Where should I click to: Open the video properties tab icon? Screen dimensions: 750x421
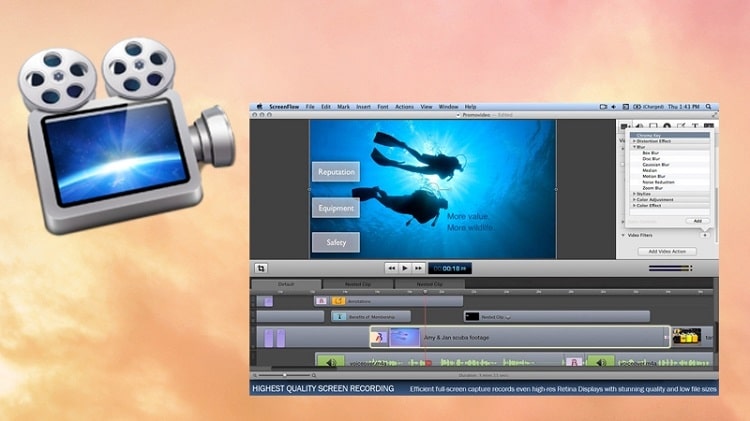[x=625, y=127]
